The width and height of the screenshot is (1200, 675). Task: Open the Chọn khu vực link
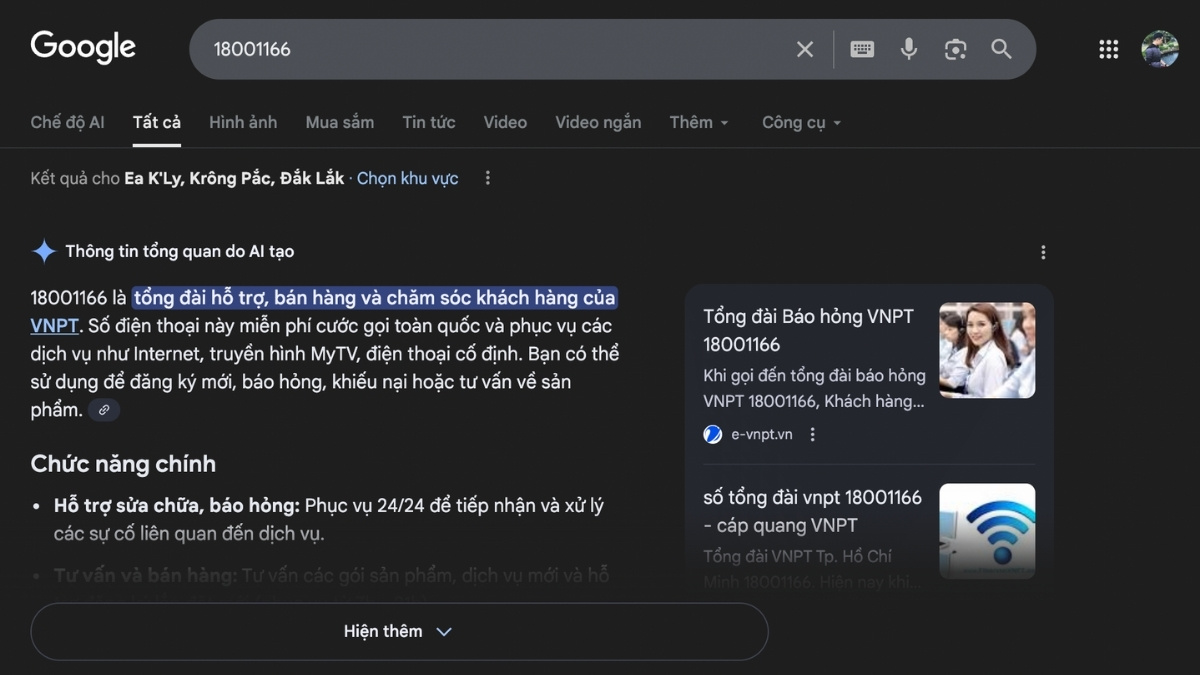[x=407, y=178]
